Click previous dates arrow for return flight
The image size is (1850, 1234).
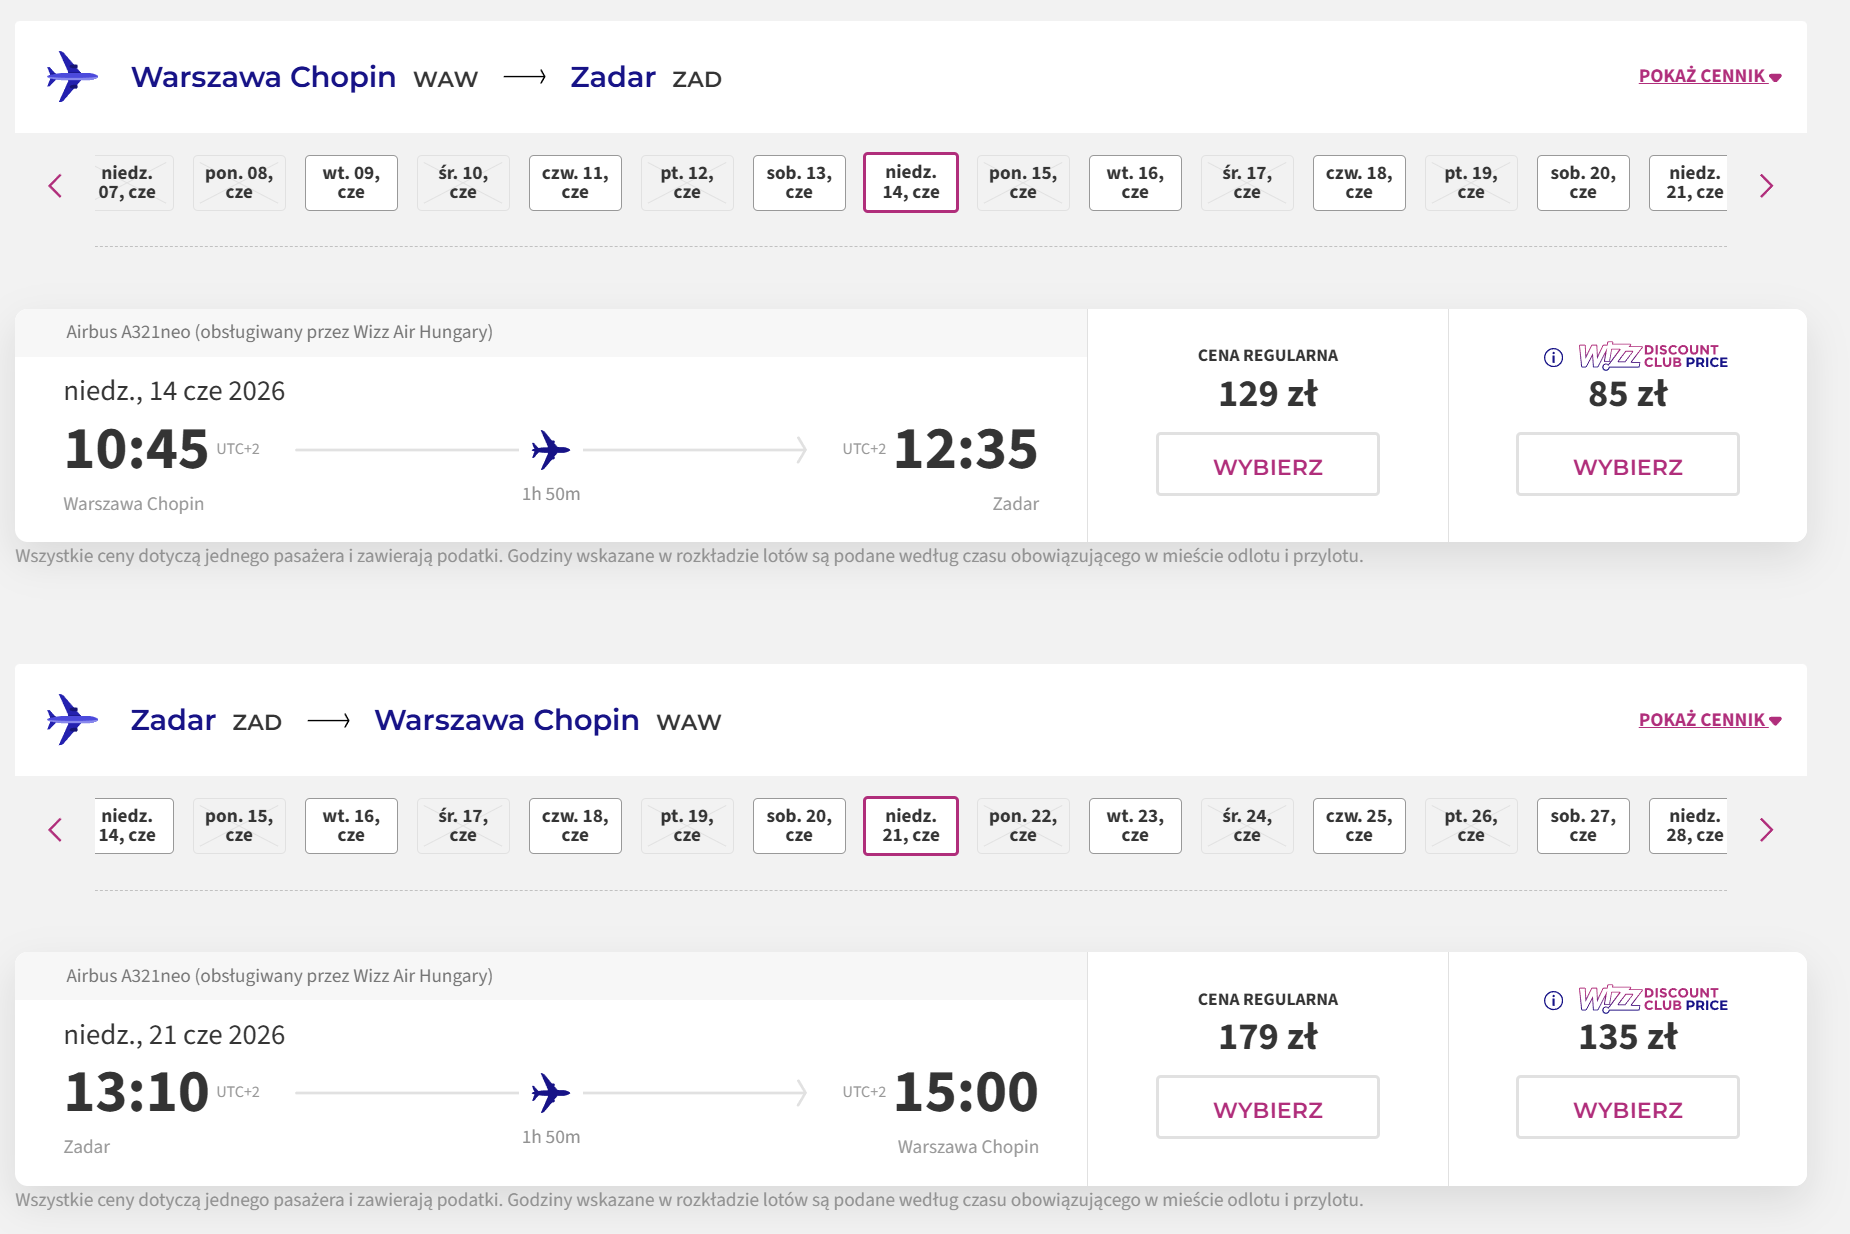[55, 830]
